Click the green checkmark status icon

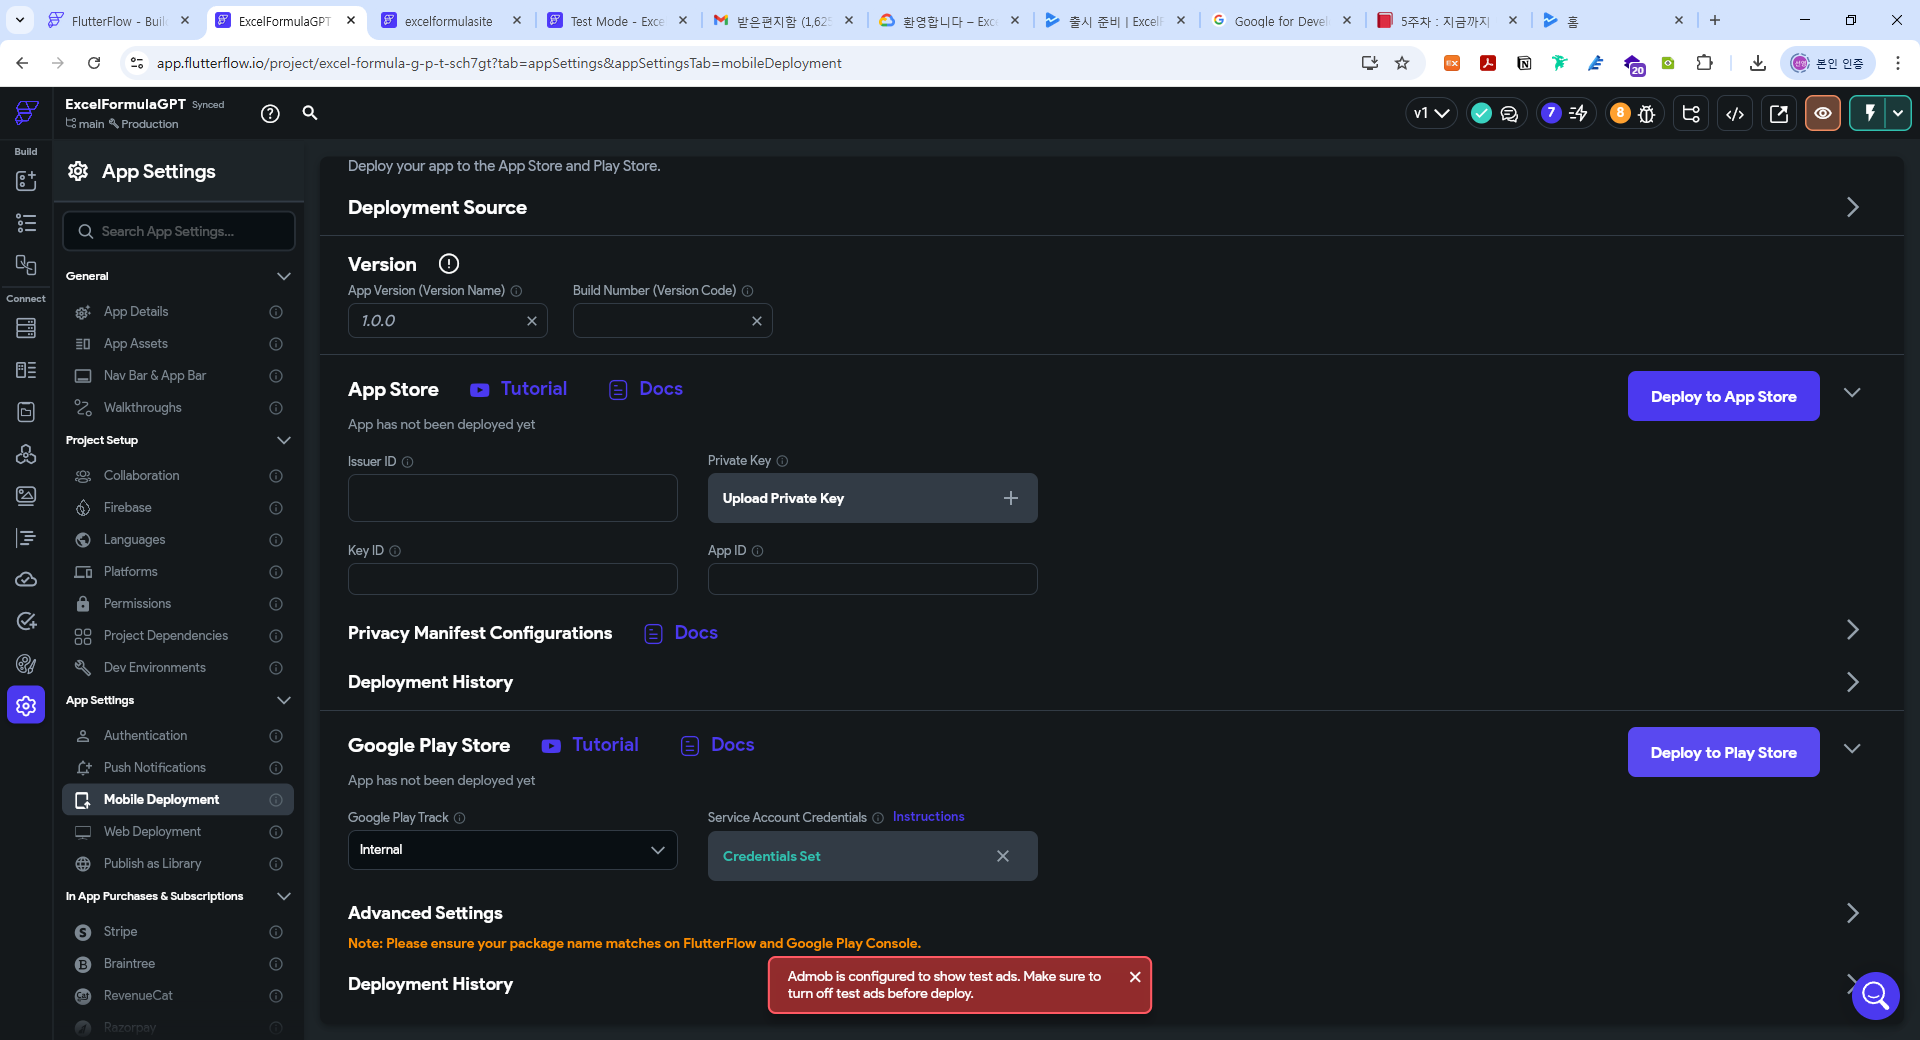1482,114
